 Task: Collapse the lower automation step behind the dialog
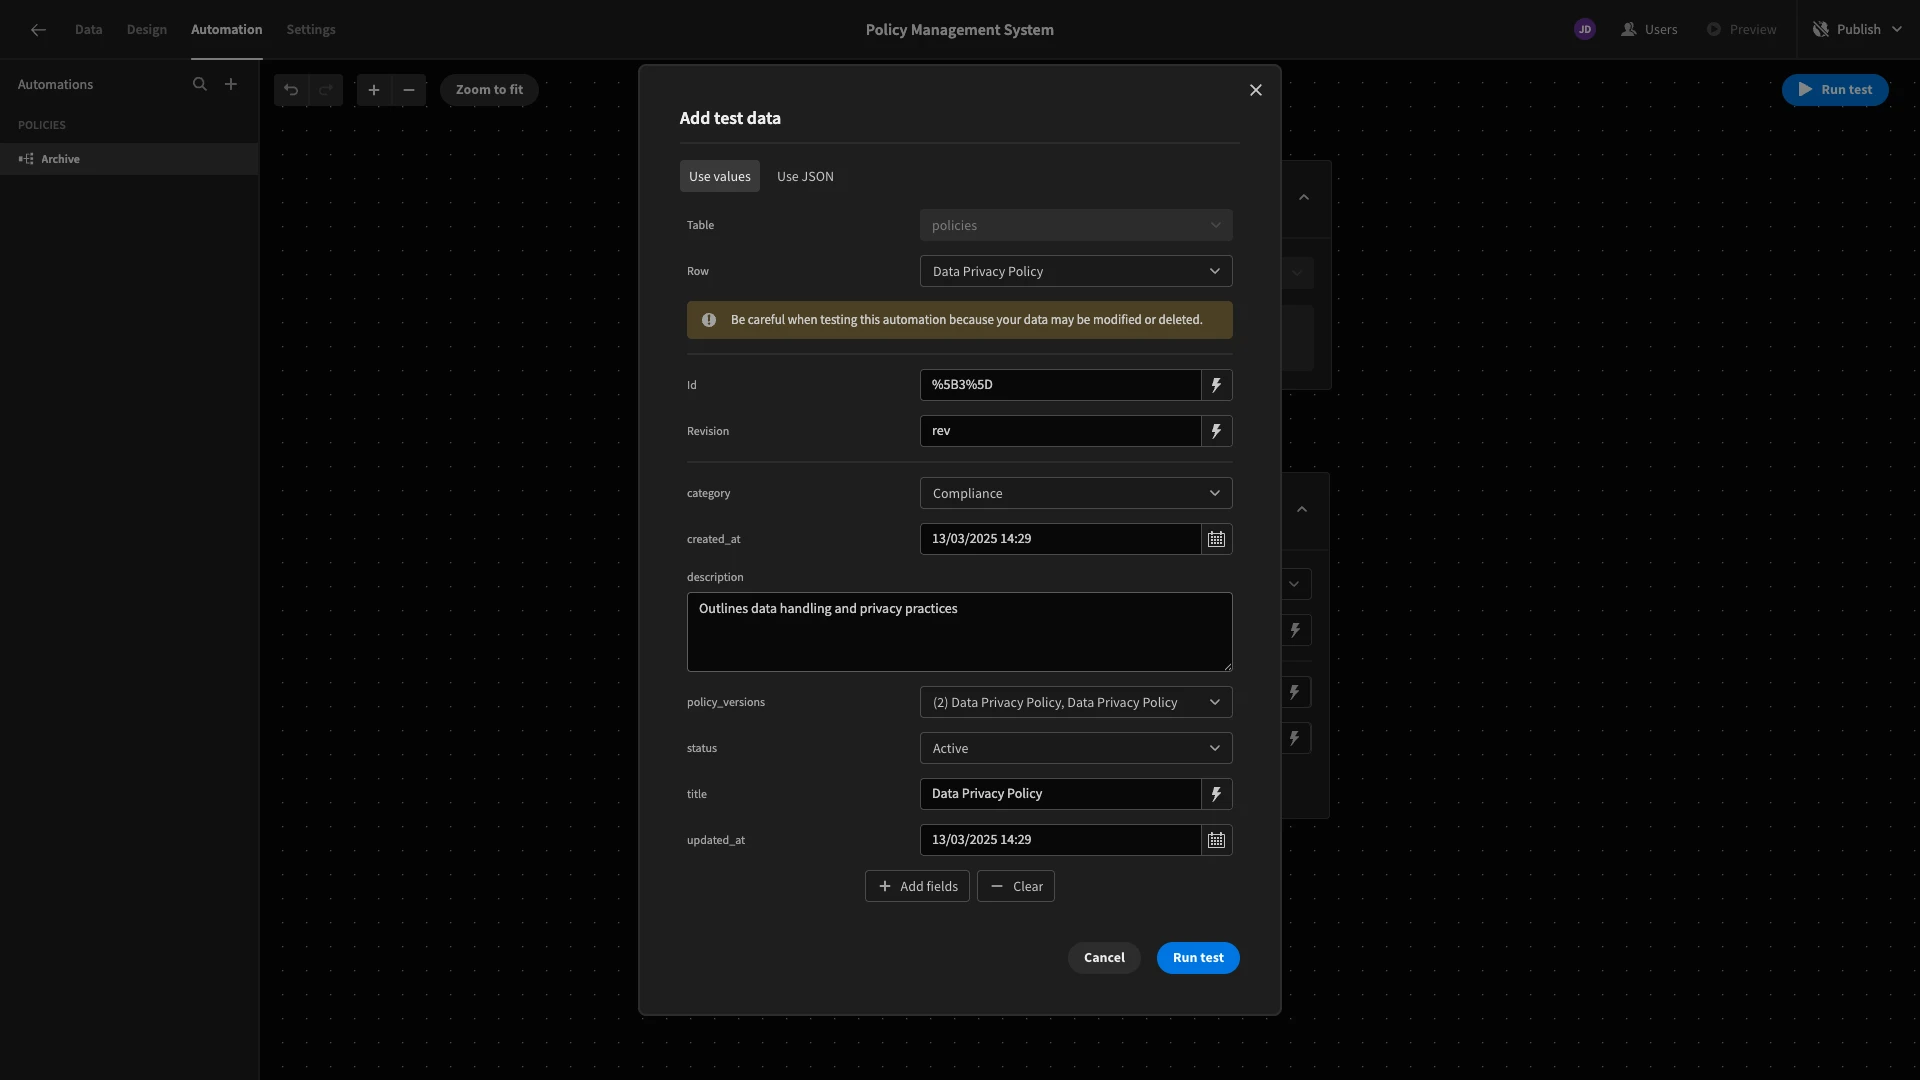1302,510
